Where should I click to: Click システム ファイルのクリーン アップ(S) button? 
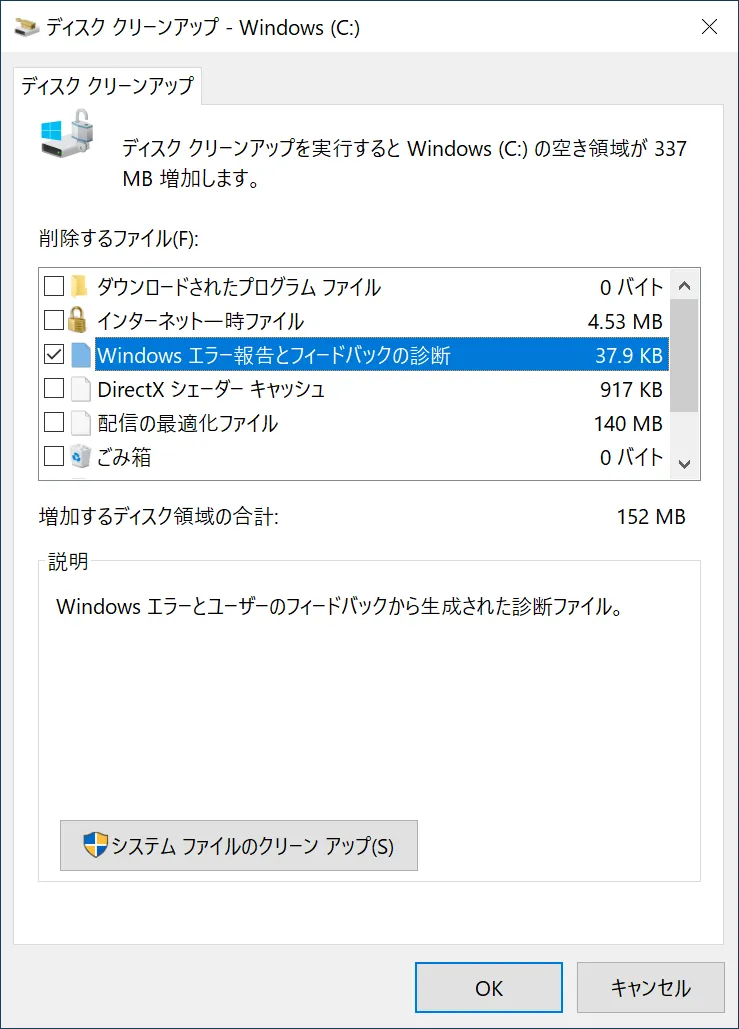239,845
